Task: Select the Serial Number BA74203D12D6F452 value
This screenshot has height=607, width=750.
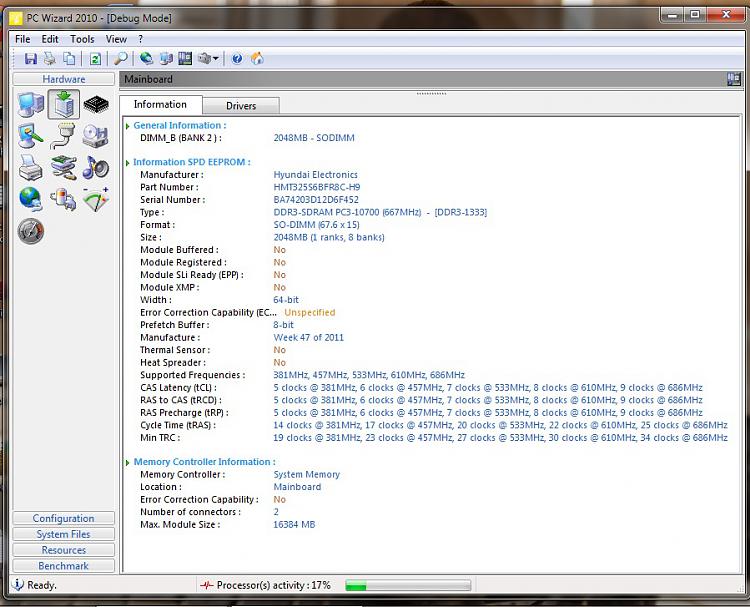Action: point(316,200)
